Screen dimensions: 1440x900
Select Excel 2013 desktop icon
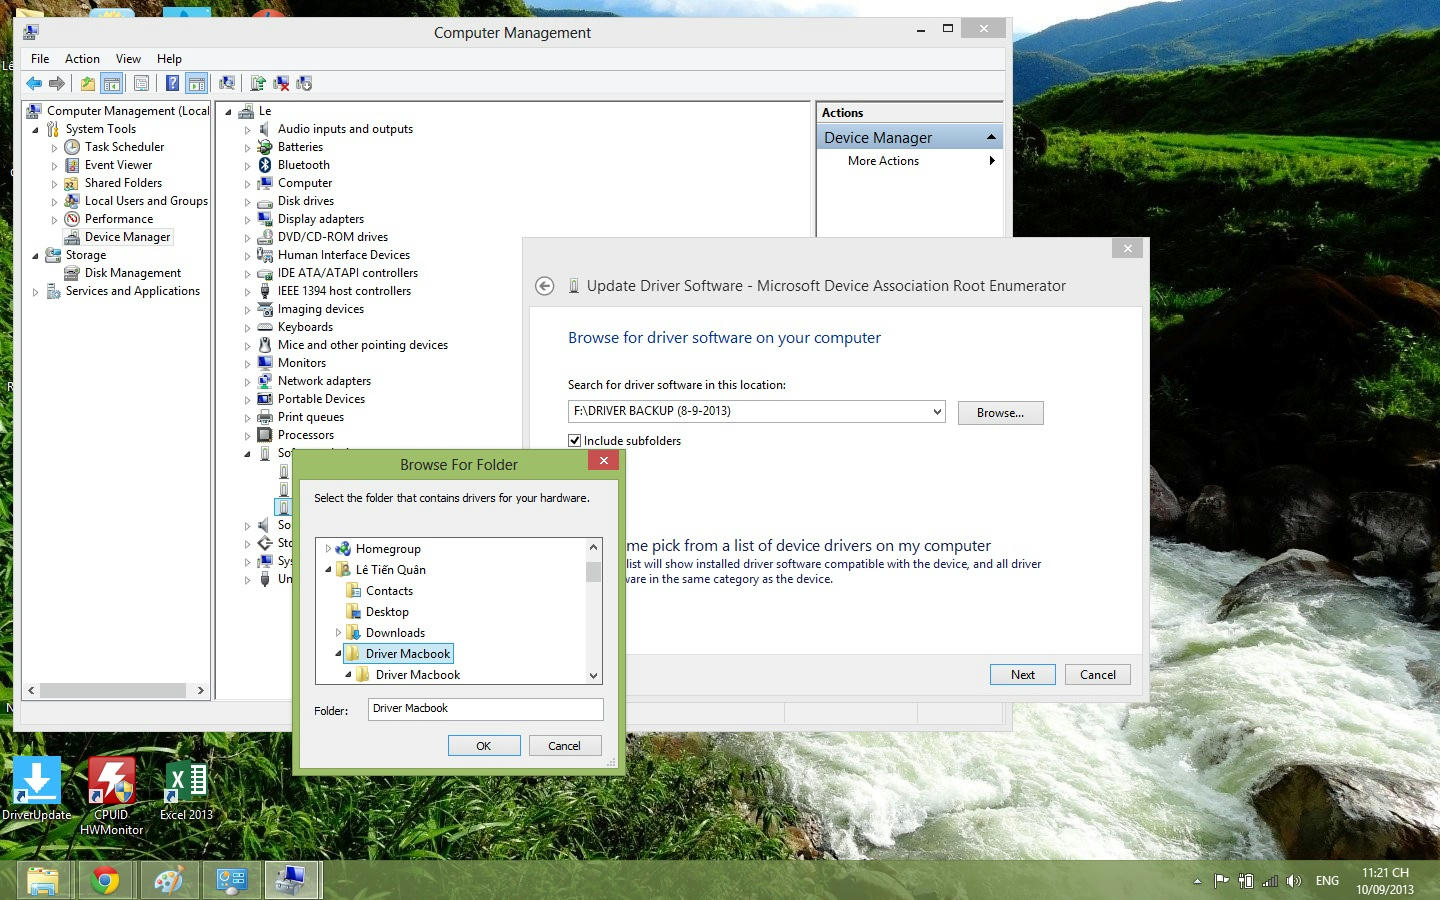(x=186, y=790)
